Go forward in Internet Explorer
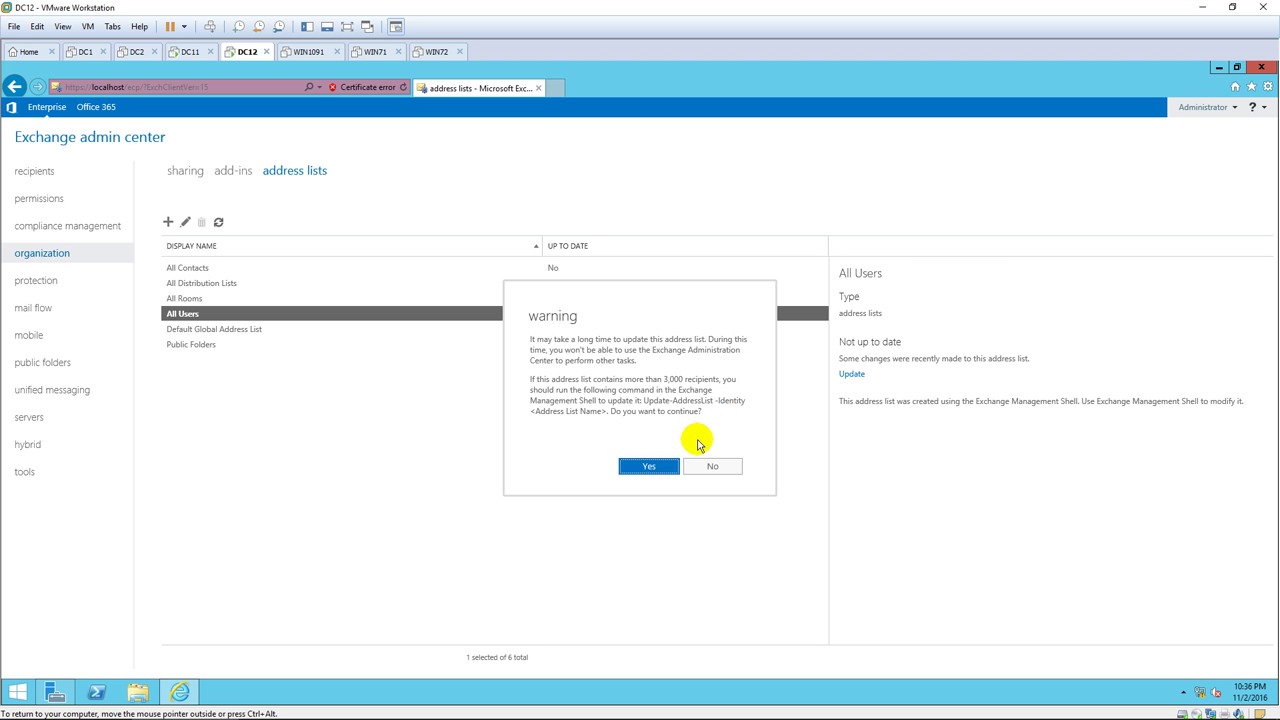 pyautogui.click(x=38, y=87)
